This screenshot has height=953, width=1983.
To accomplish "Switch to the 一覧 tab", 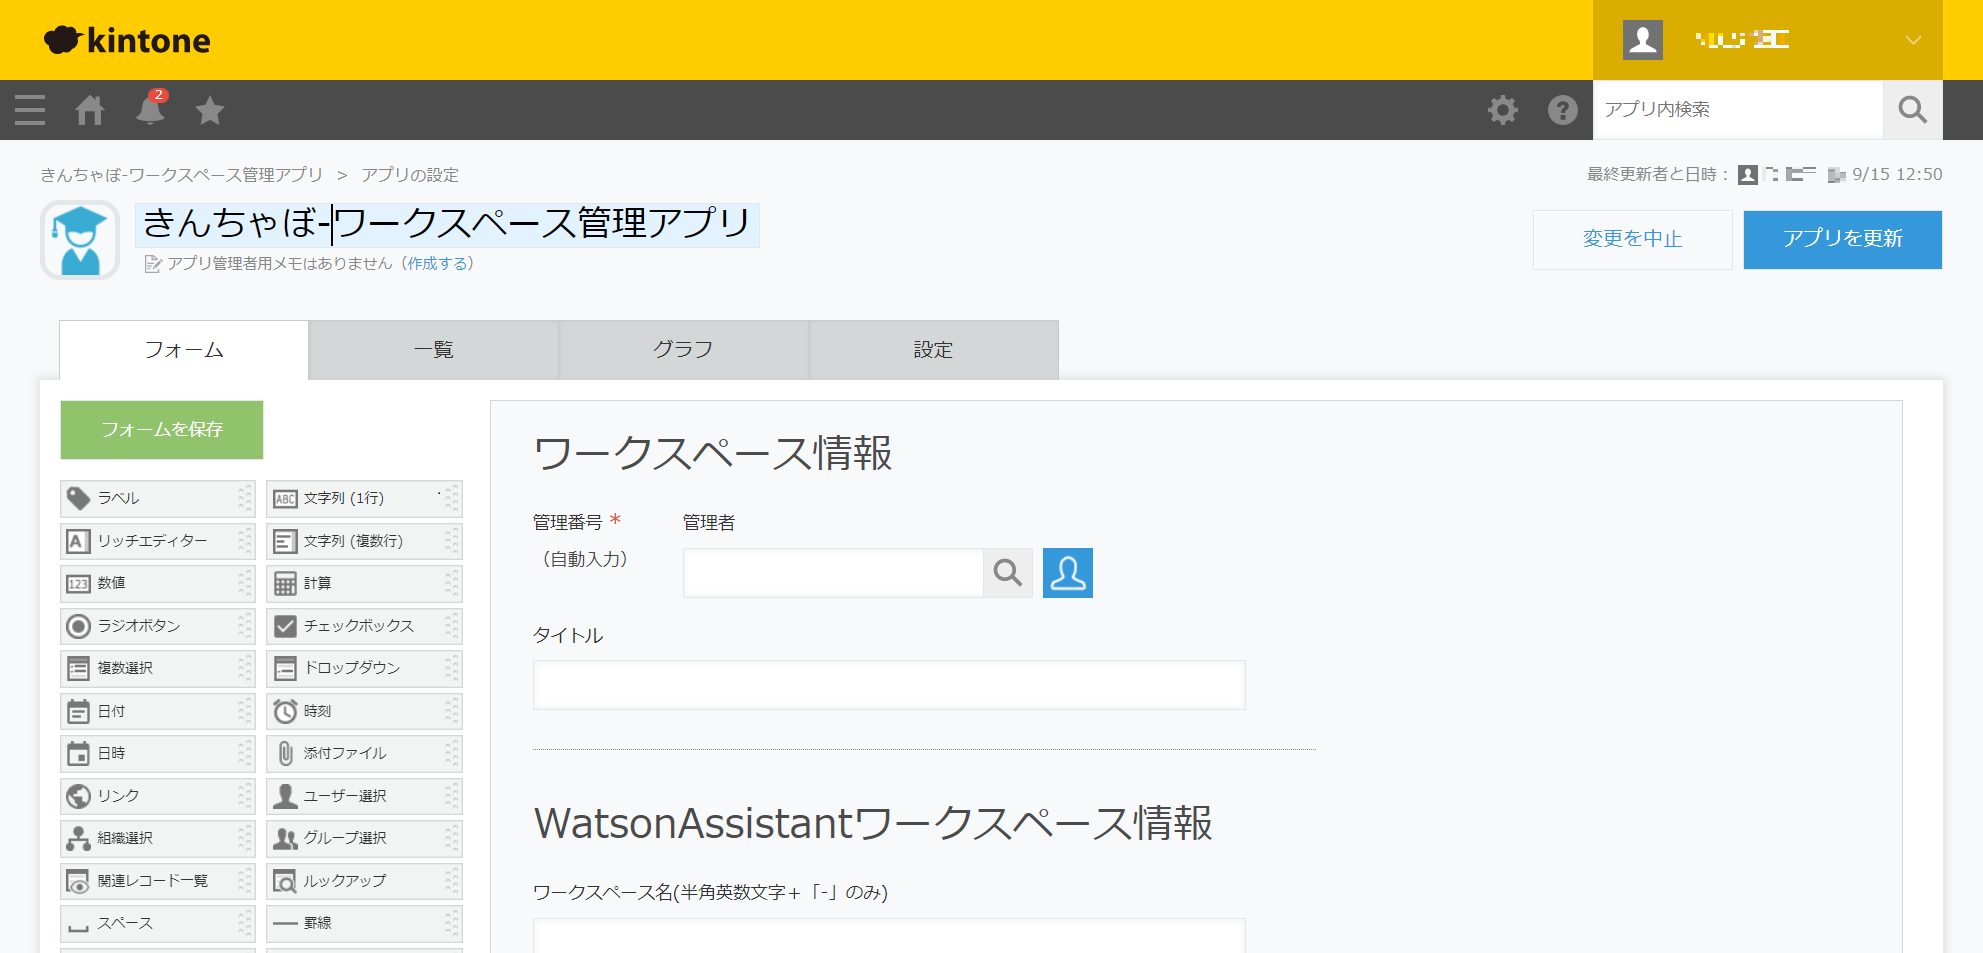I will [x=433, y=350].
